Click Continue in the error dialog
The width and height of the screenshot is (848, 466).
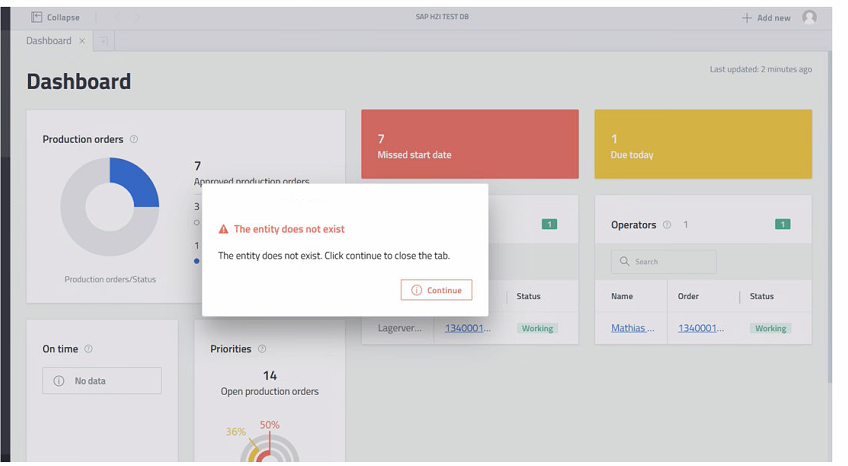point(436,290)
